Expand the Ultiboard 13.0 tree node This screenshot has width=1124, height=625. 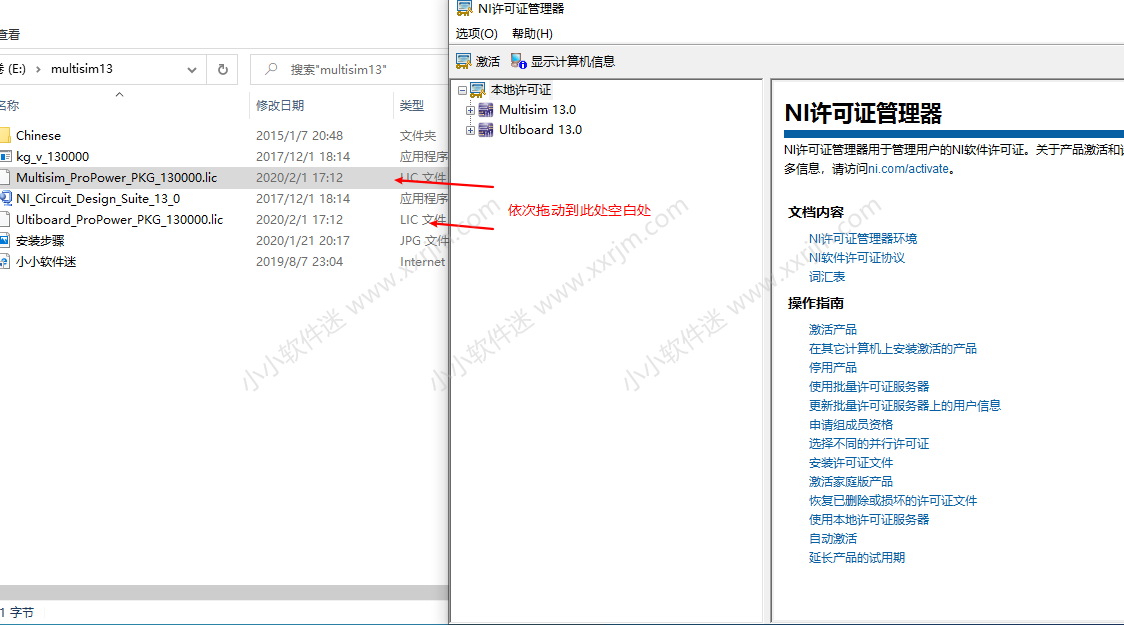tap(470, 130)
